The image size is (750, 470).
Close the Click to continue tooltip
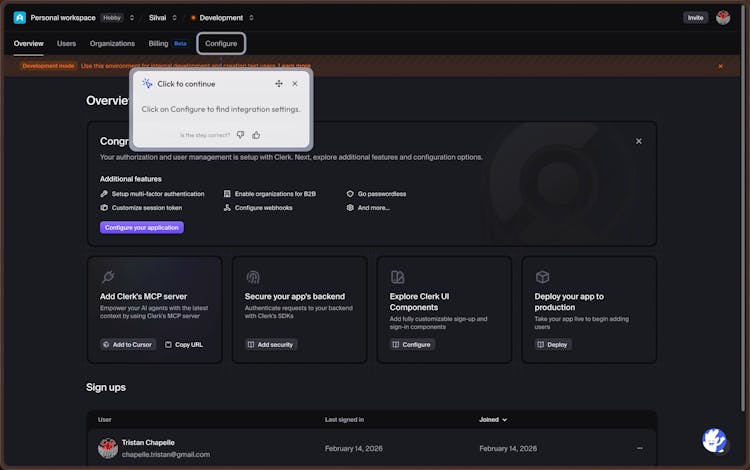point(295,84)
